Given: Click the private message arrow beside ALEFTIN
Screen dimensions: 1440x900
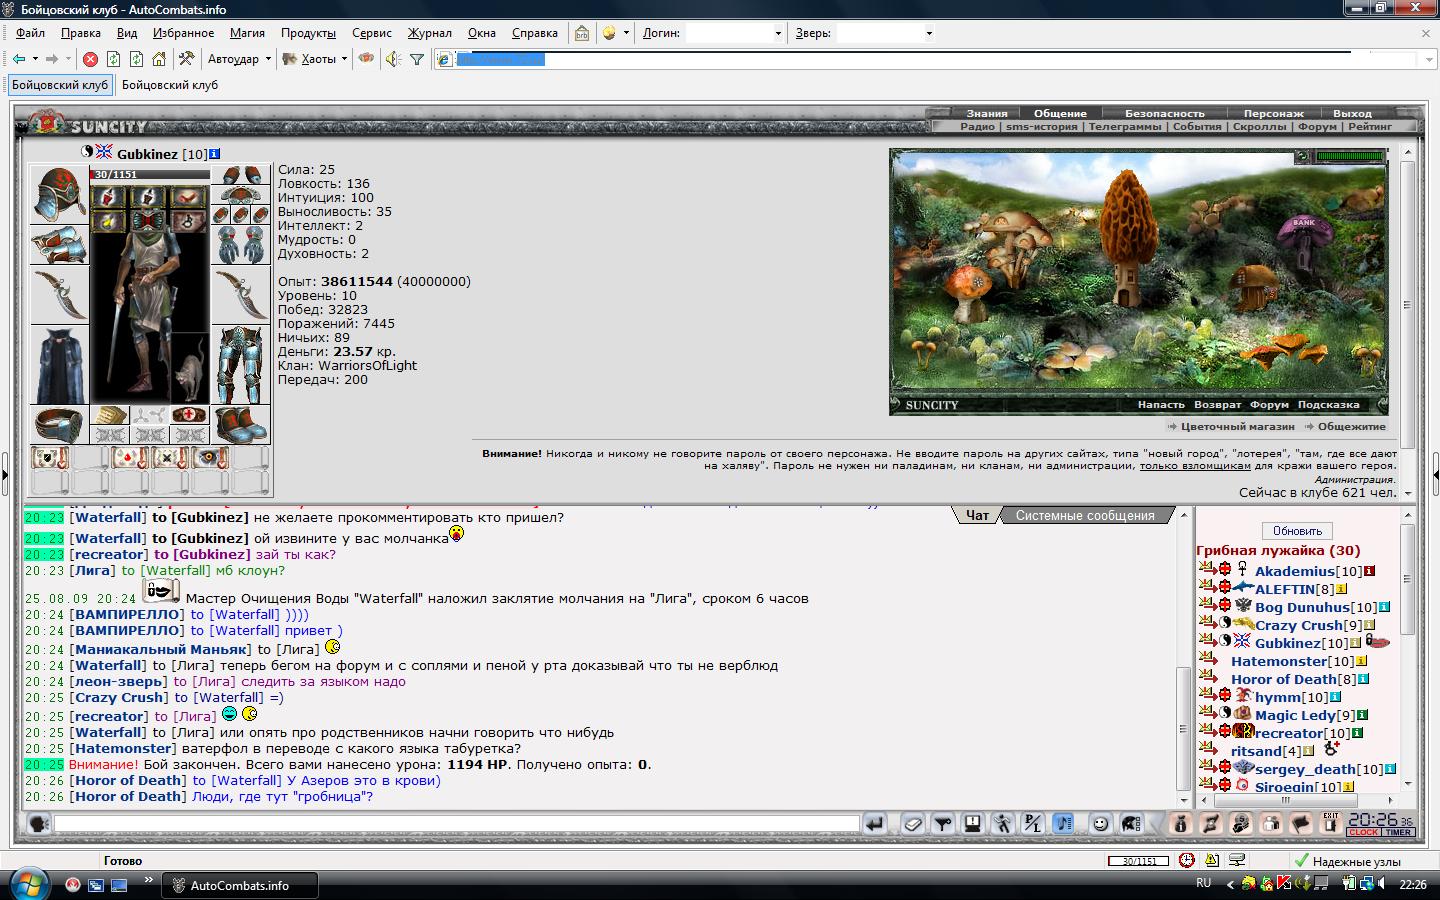Looking at the screenshot, I should 1206,589.
